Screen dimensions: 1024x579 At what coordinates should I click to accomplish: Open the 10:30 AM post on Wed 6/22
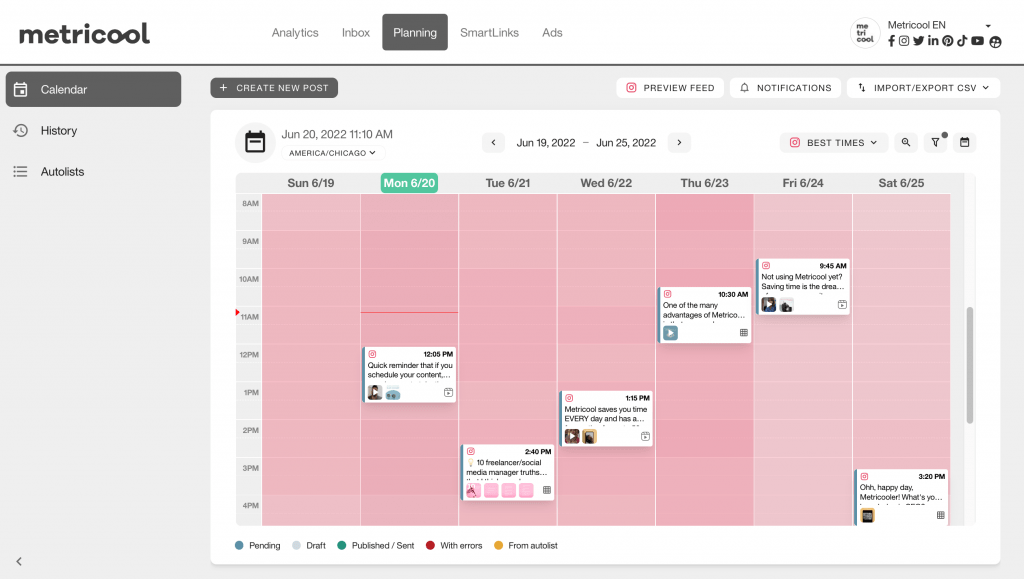(x=704, y=313)
